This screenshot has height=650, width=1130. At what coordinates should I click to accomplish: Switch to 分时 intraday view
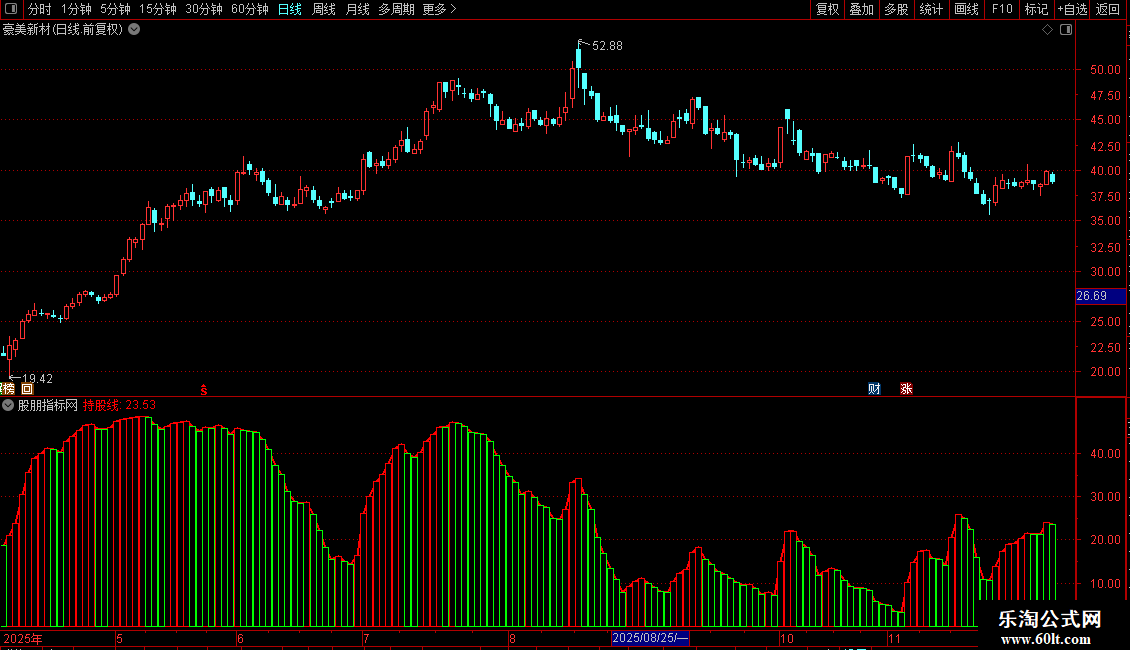(x=40, y=9)
